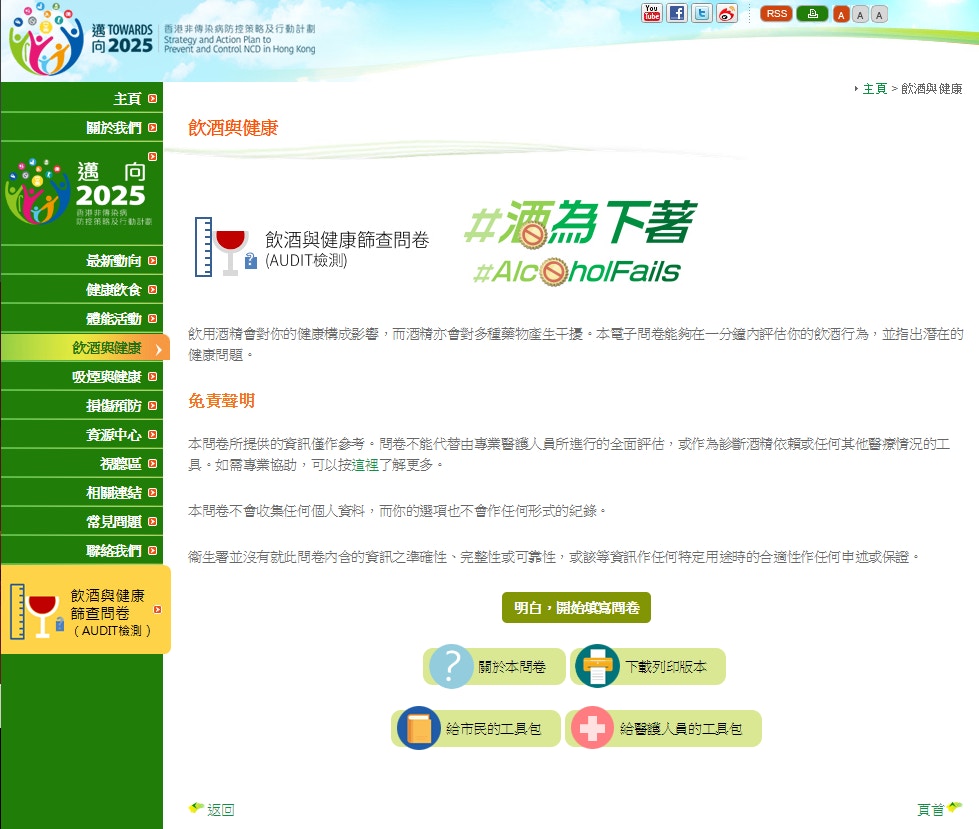Expand 健康飲食 in the sidebar menu
Viewport: 979px width, 829px height.
[x=121, y=290]
